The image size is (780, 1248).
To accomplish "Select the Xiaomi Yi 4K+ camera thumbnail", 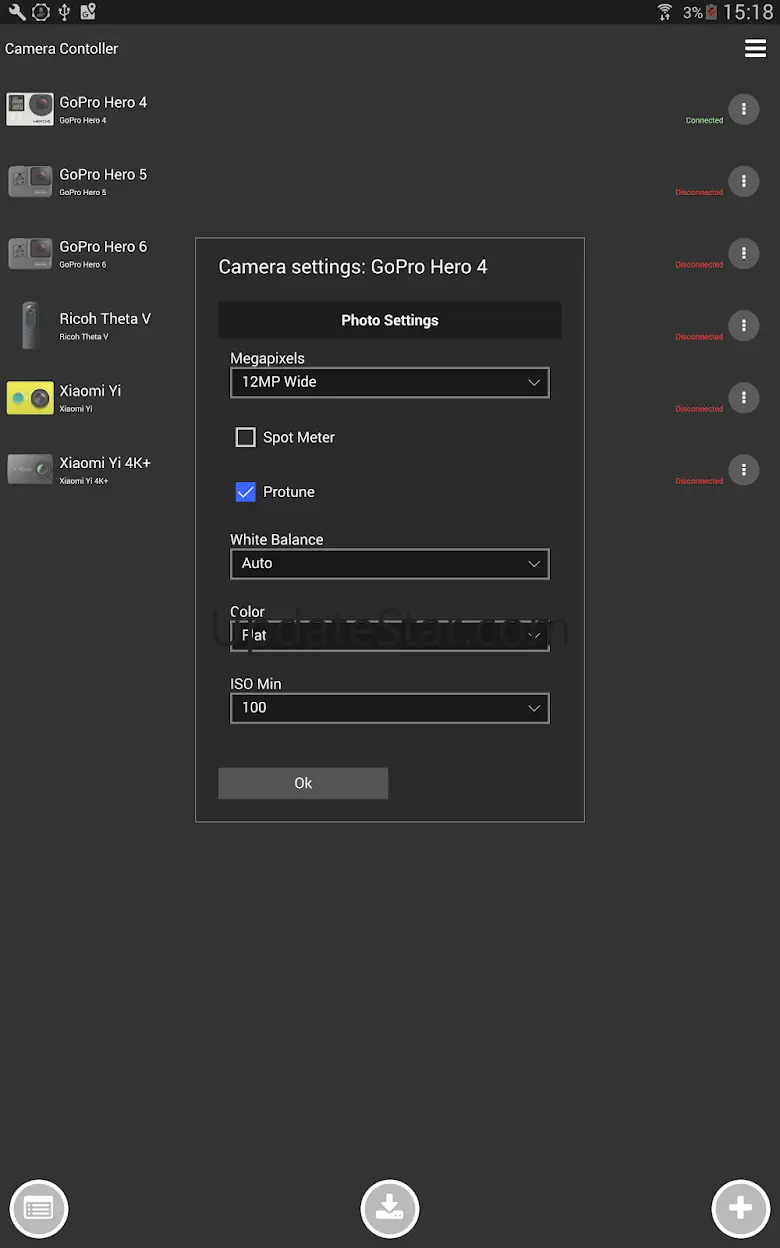I will click(30, 469).
